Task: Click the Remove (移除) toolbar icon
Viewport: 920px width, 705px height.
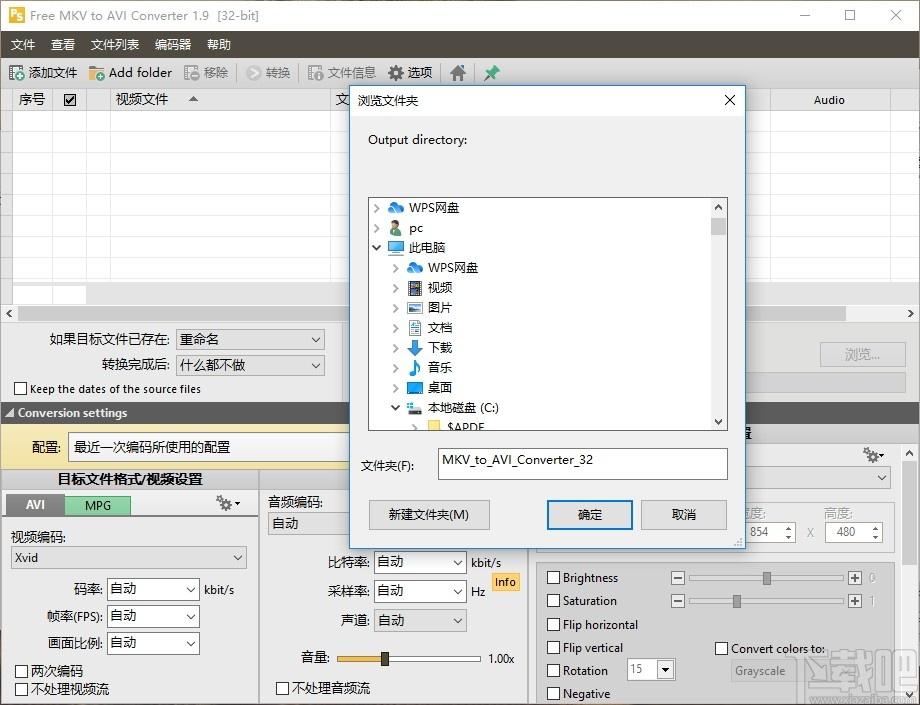Action: coord(192,73)
